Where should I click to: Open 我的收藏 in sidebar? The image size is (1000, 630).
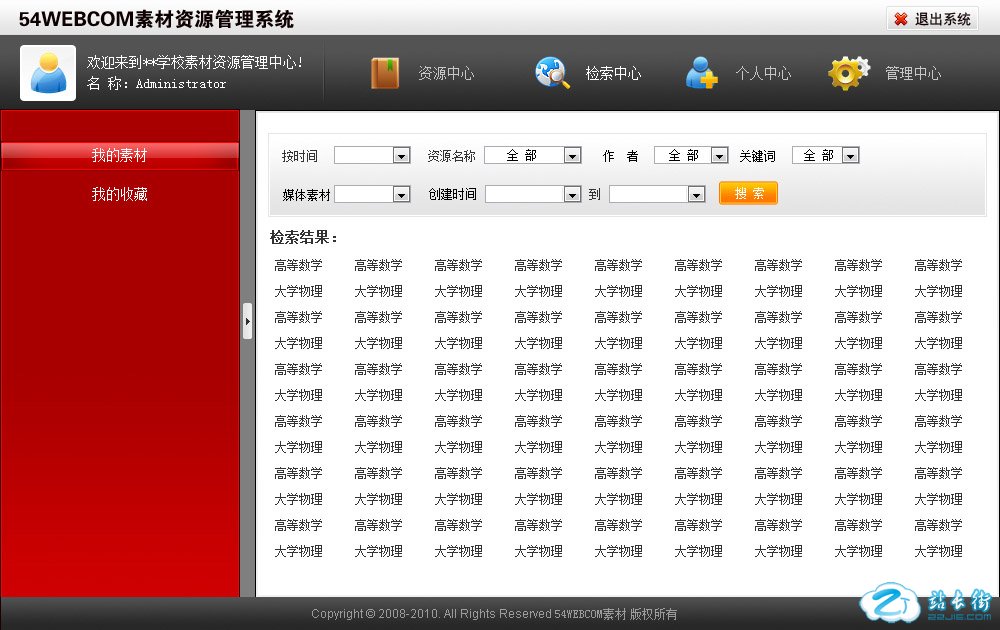click(x=119, y=195)
